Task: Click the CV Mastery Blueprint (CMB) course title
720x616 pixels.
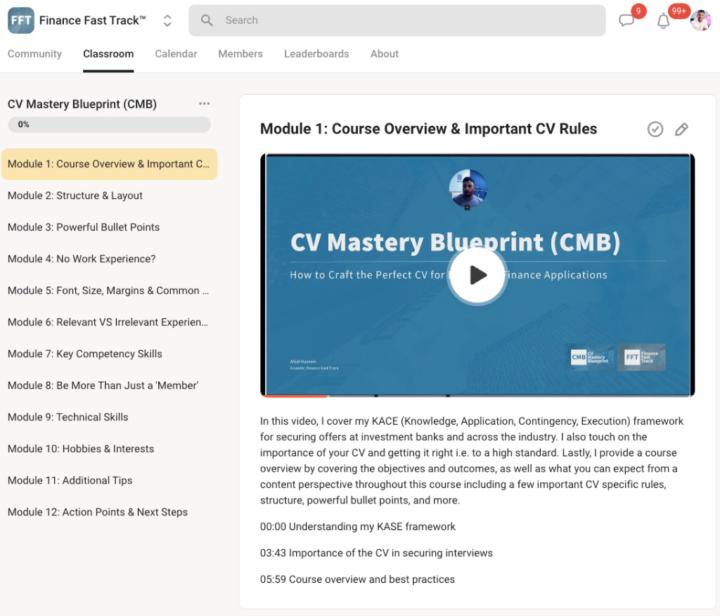Action: pyautogui.click(x=82, y=104)
